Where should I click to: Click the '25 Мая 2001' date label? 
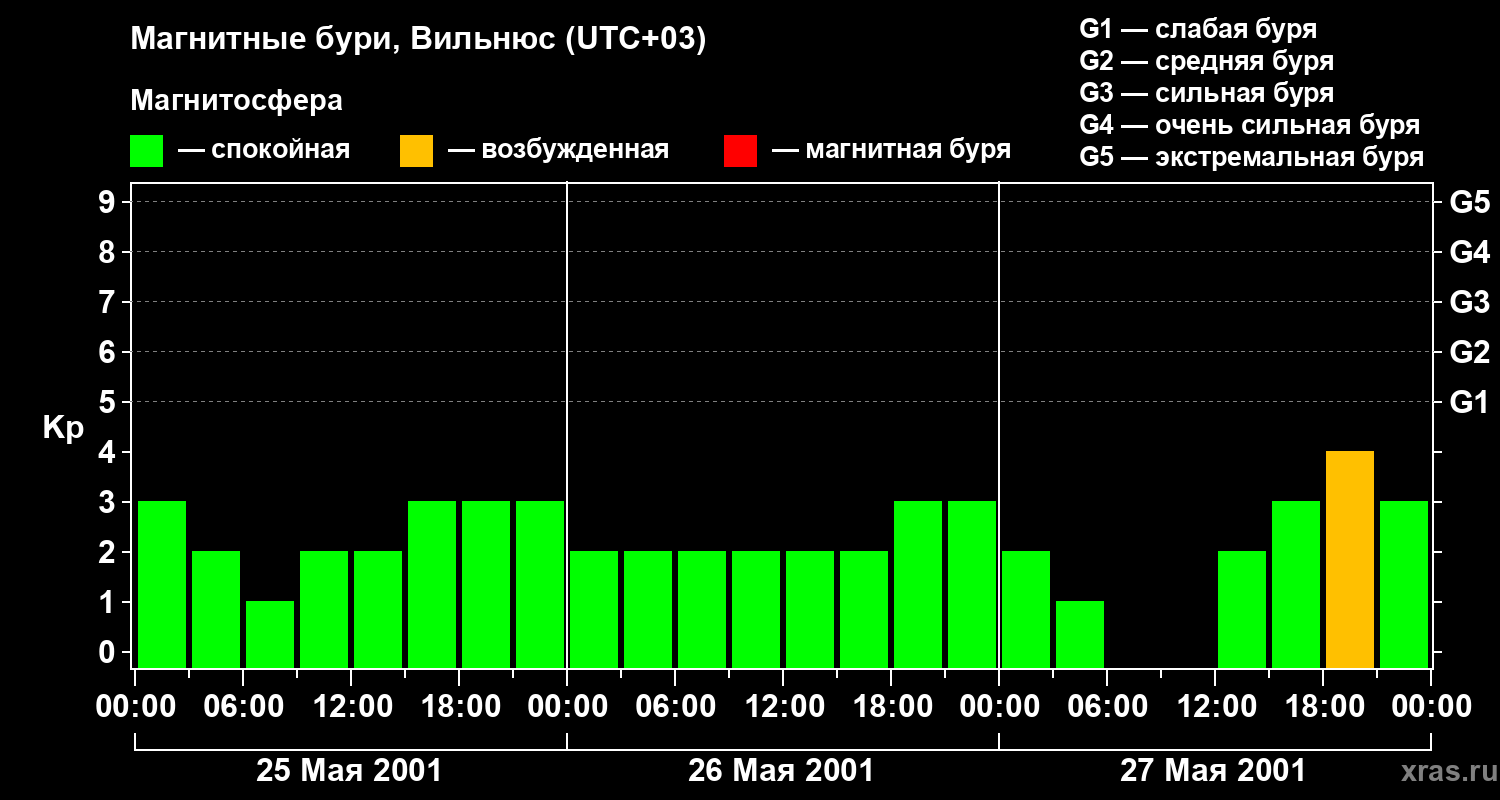[x=349, y=771]
